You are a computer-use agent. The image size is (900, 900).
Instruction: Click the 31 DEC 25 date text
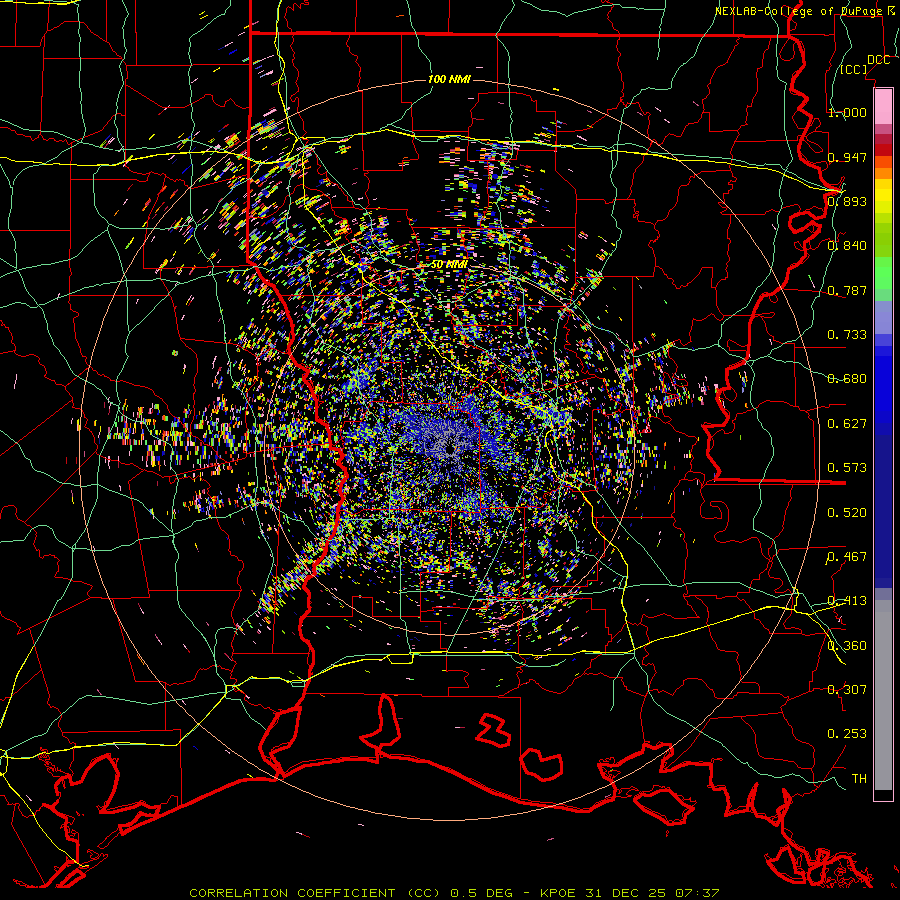[x=626, y=893]
